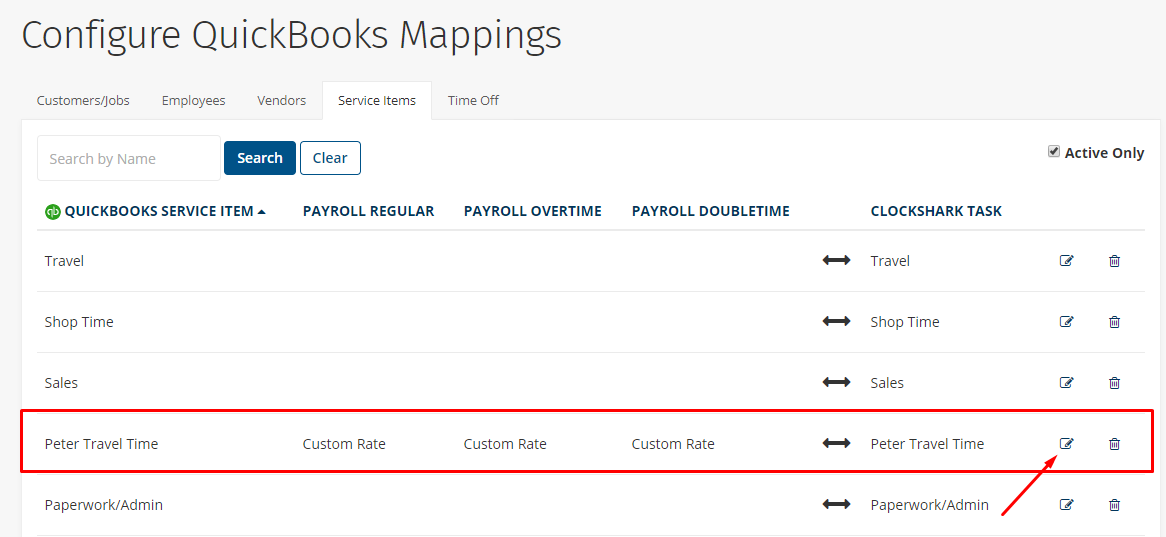Select the Time Off tab
Image resolution: width=1166 pixels, height=537 pixels.
pyautogui.click(x=473, y=100)
